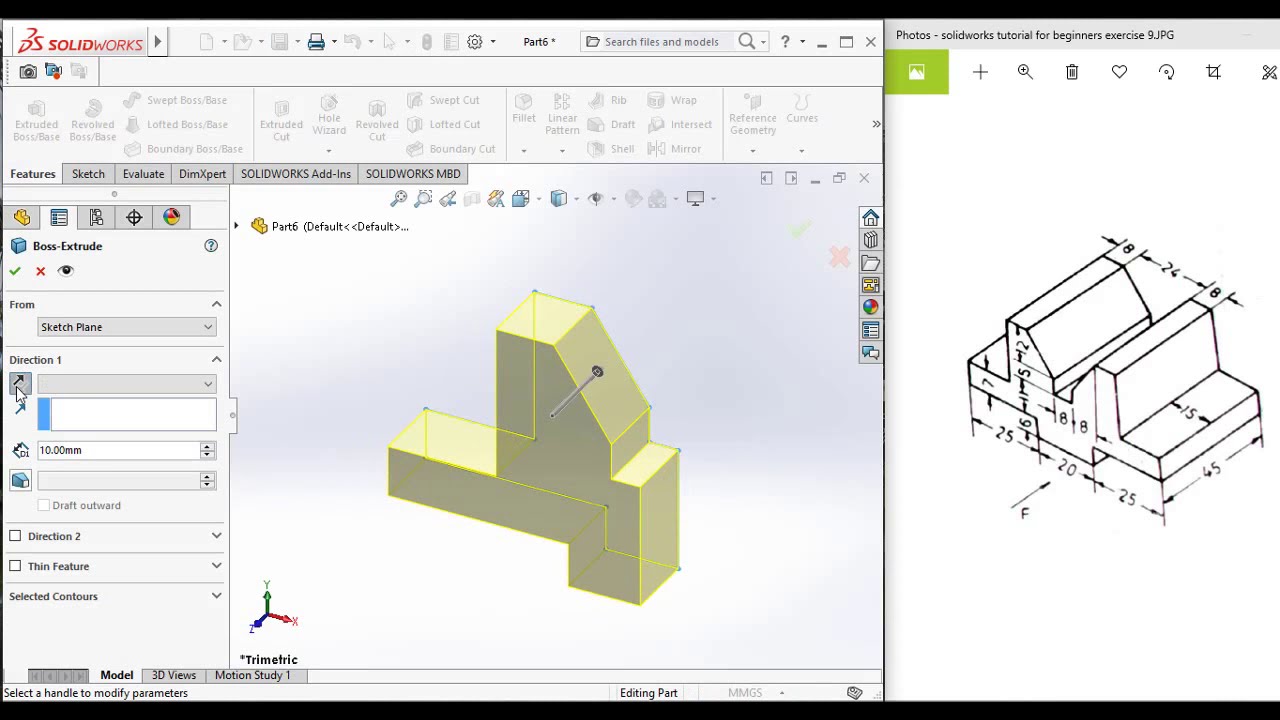The height and width of the screenshot is (720, 1280).
Task: Open the FeatureManager design tree tab
Action: click(x=22, y=218)
